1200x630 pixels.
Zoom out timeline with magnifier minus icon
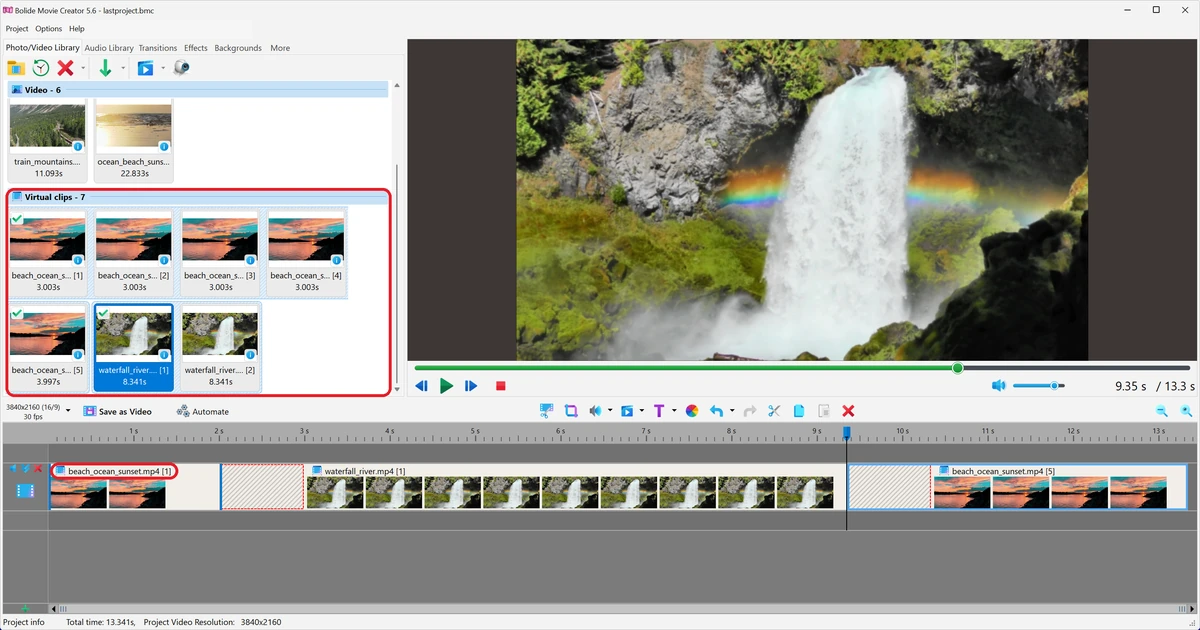1162,411
